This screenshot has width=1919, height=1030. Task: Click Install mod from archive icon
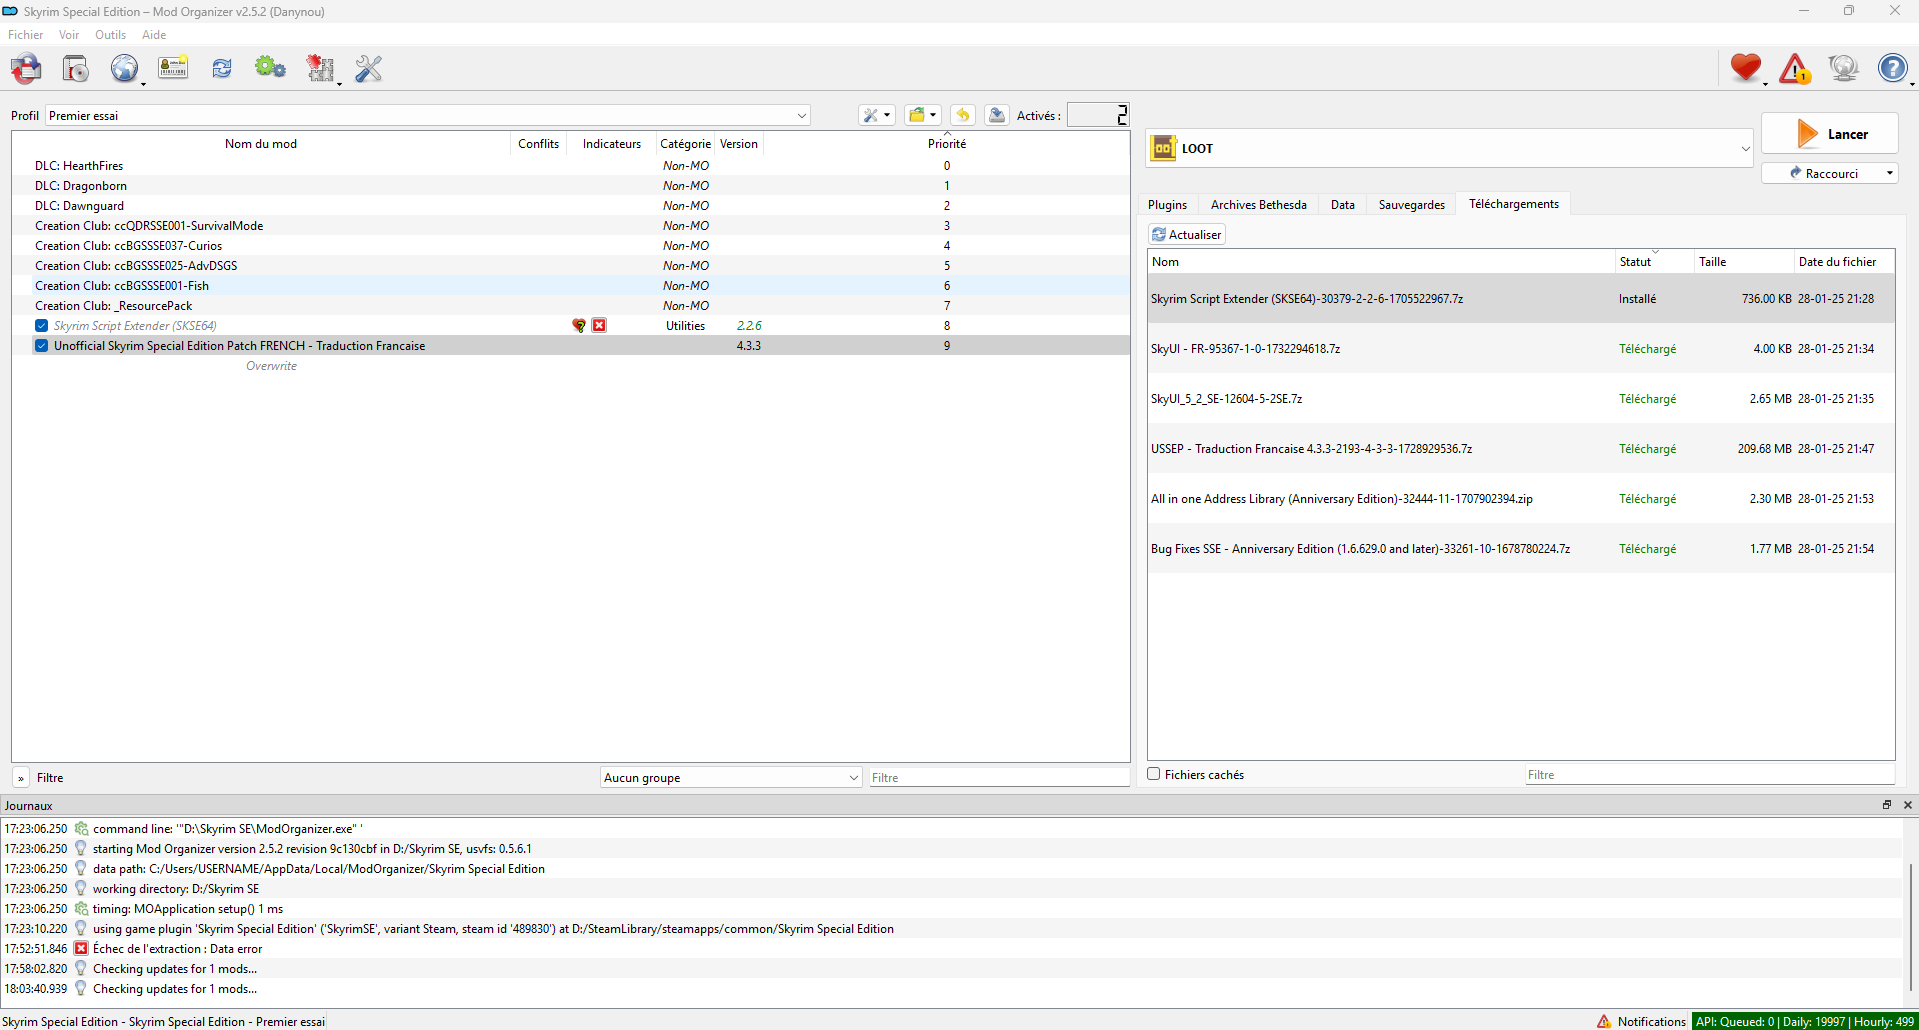pos(76,68)
